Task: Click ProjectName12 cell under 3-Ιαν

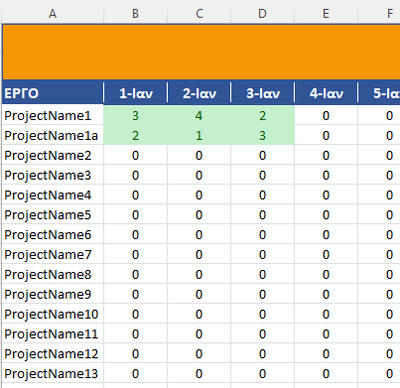Action: click(263, 354)
